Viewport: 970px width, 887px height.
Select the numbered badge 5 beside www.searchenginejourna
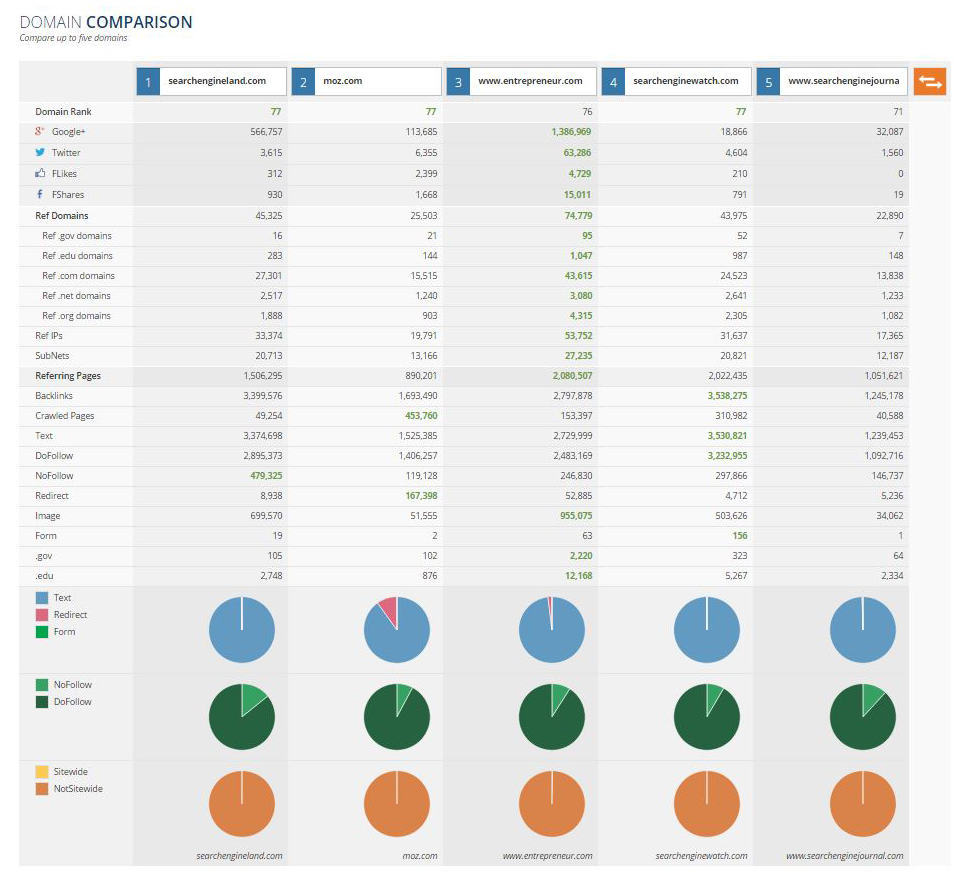point(768,81)
